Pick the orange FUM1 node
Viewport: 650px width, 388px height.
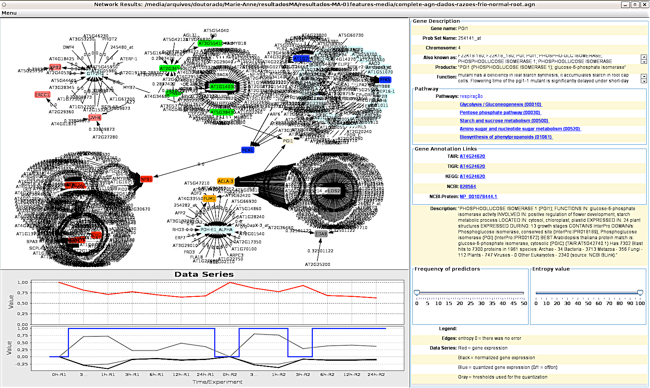click(209, 199)
